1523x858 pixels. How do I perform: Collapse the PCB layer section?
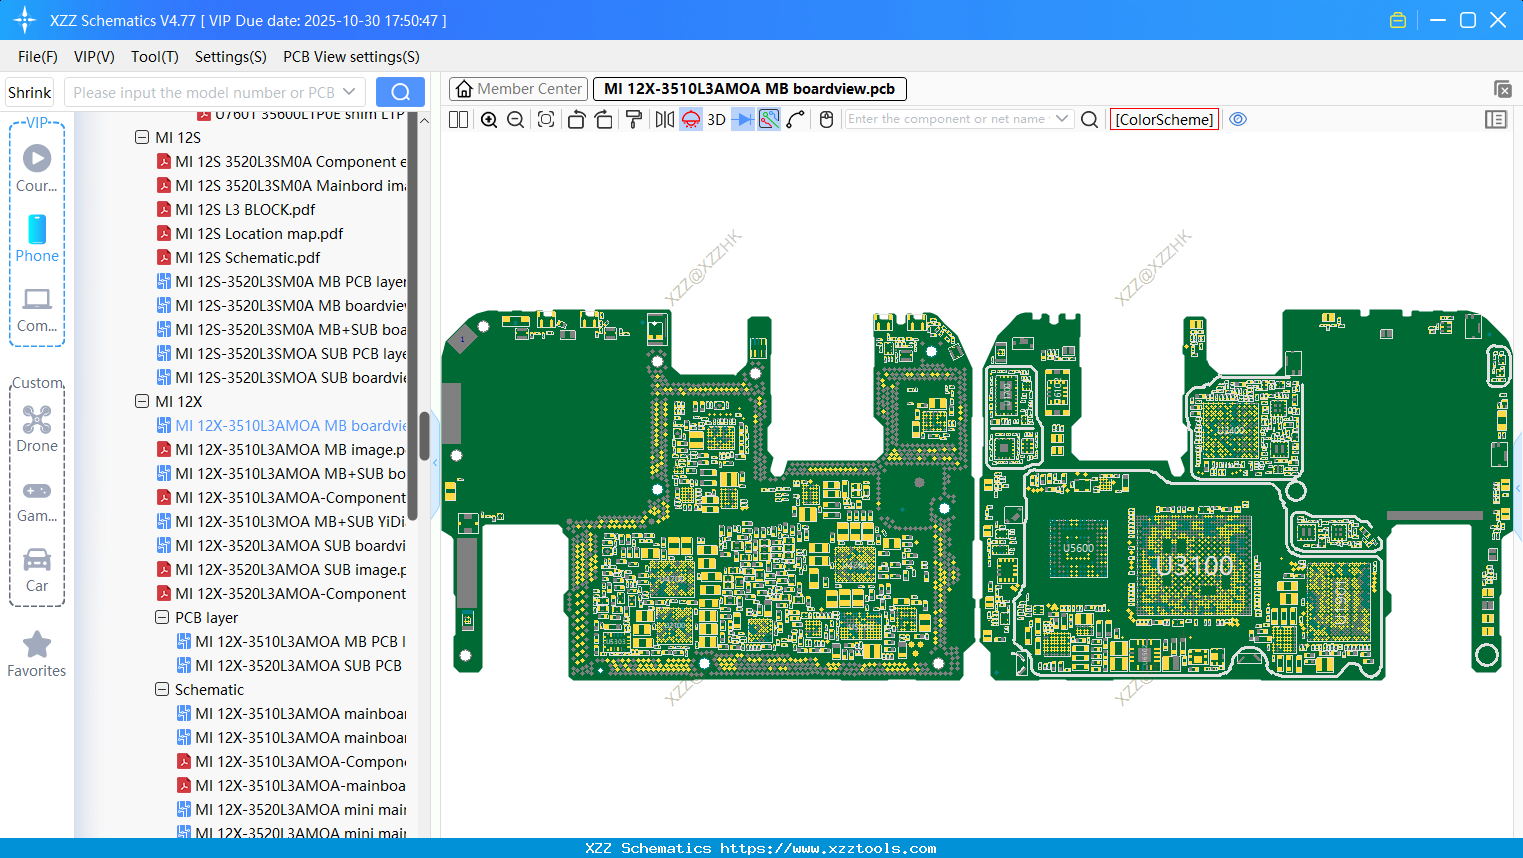click(162, 617)
